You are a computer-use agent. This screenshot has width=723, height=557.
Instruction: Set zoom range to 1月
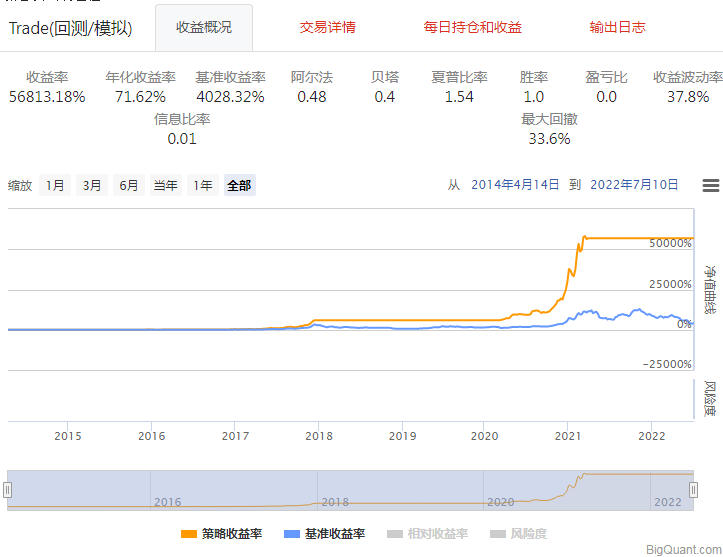click(x=55, y=185)
